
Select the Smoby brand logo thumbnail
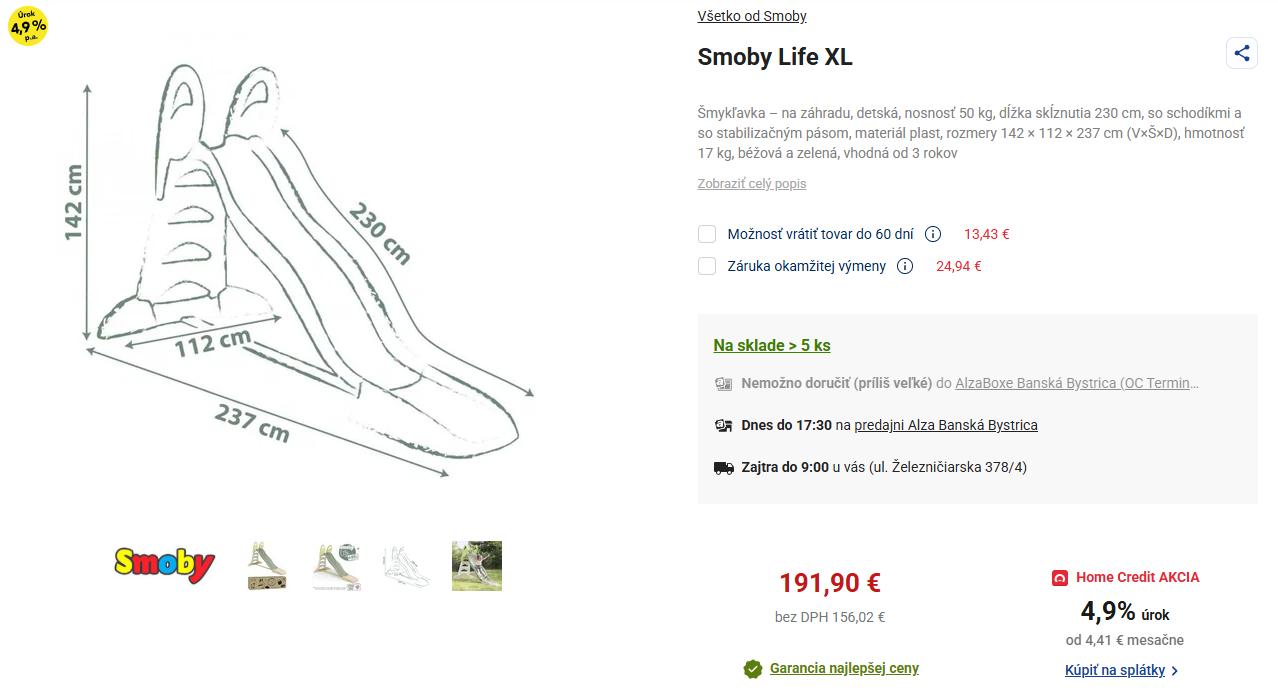164,566
